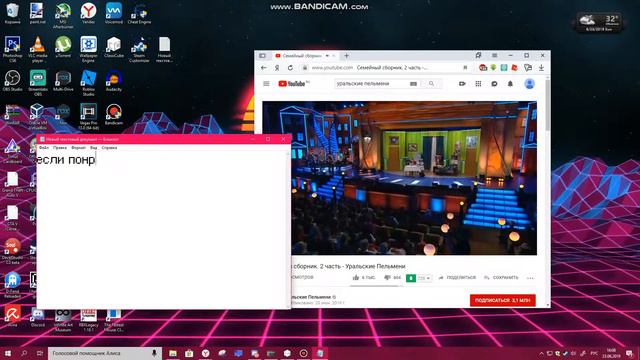
Task: Launch Cheat Engine from the desktop
Action: pyautogui.click(x=139, y=13)
